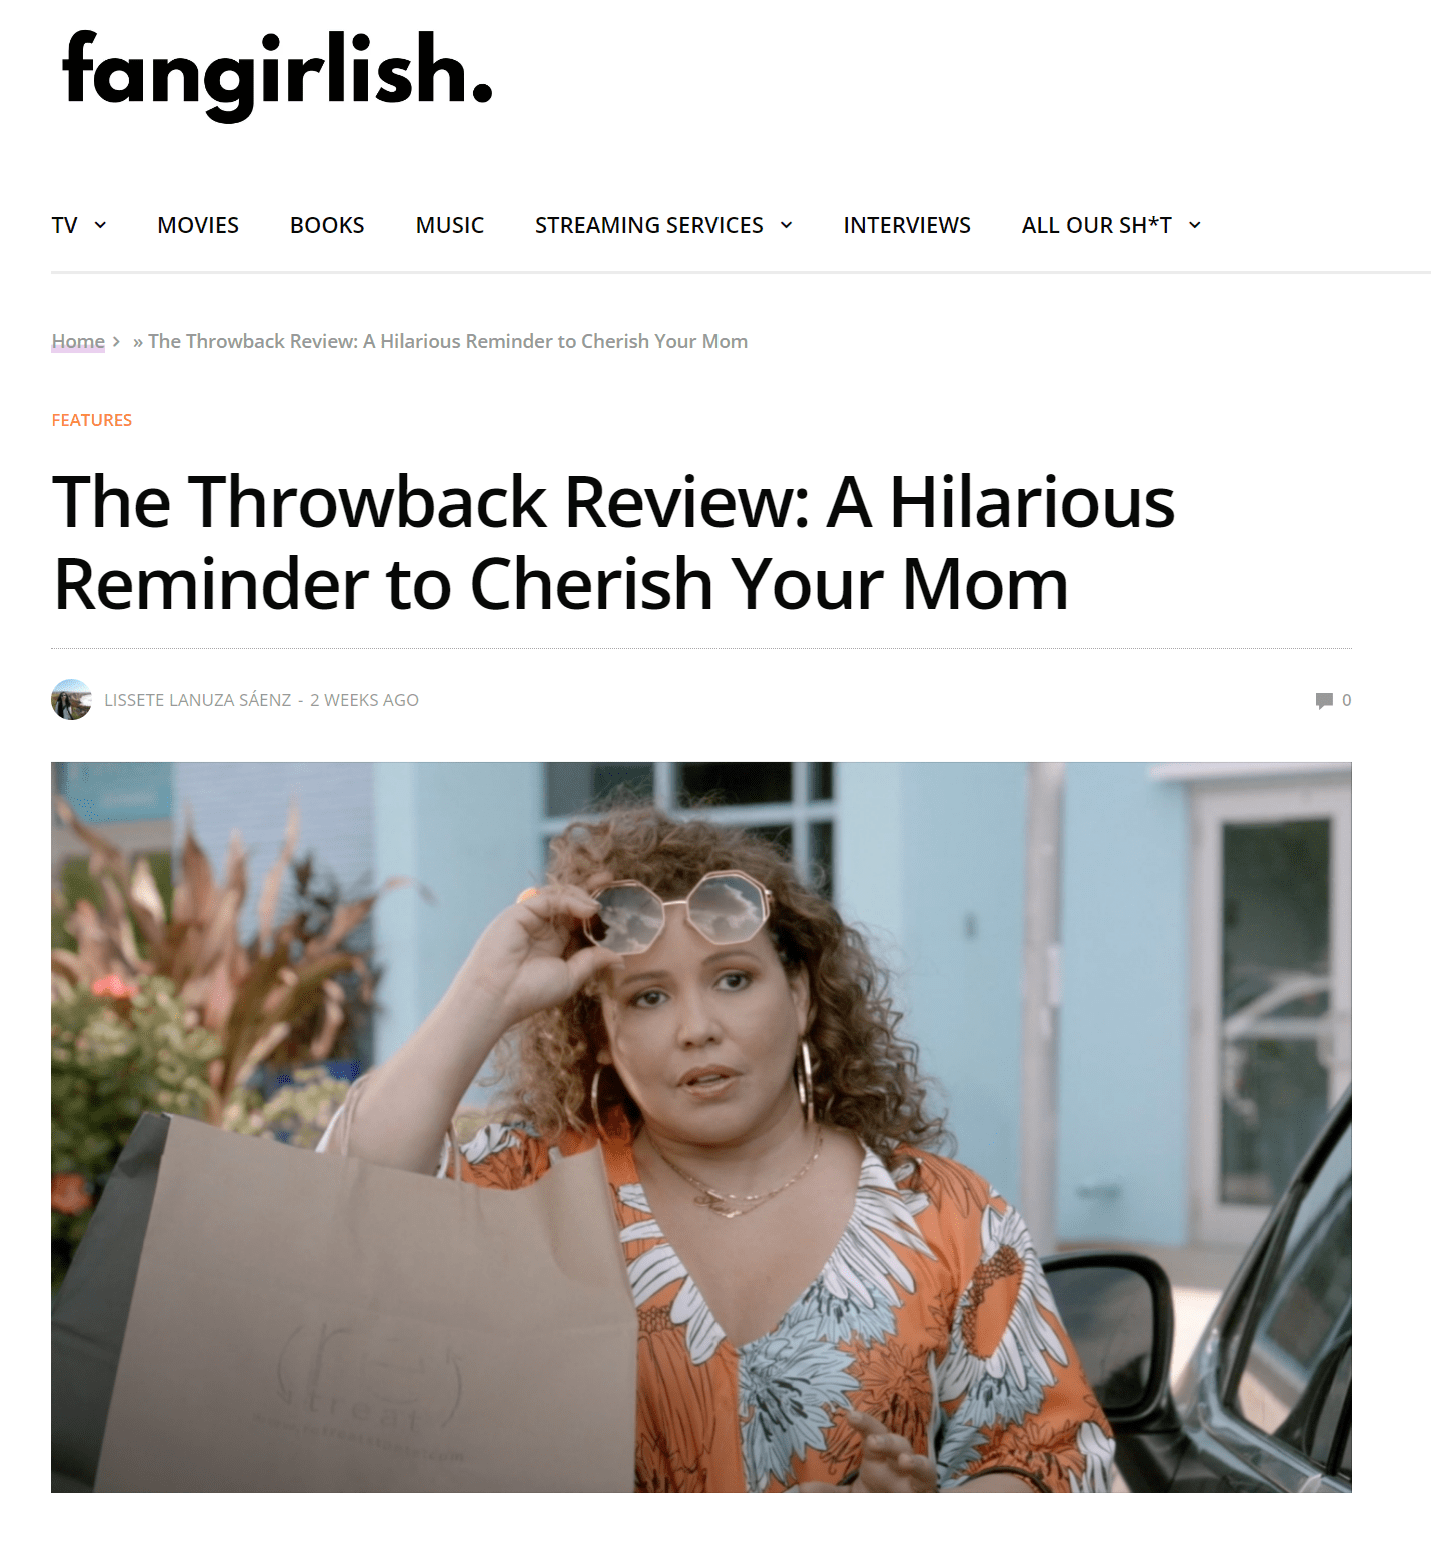Click the comment count number
The height and width of the screenshot is (1543, 1431).
pos(1346,700)
